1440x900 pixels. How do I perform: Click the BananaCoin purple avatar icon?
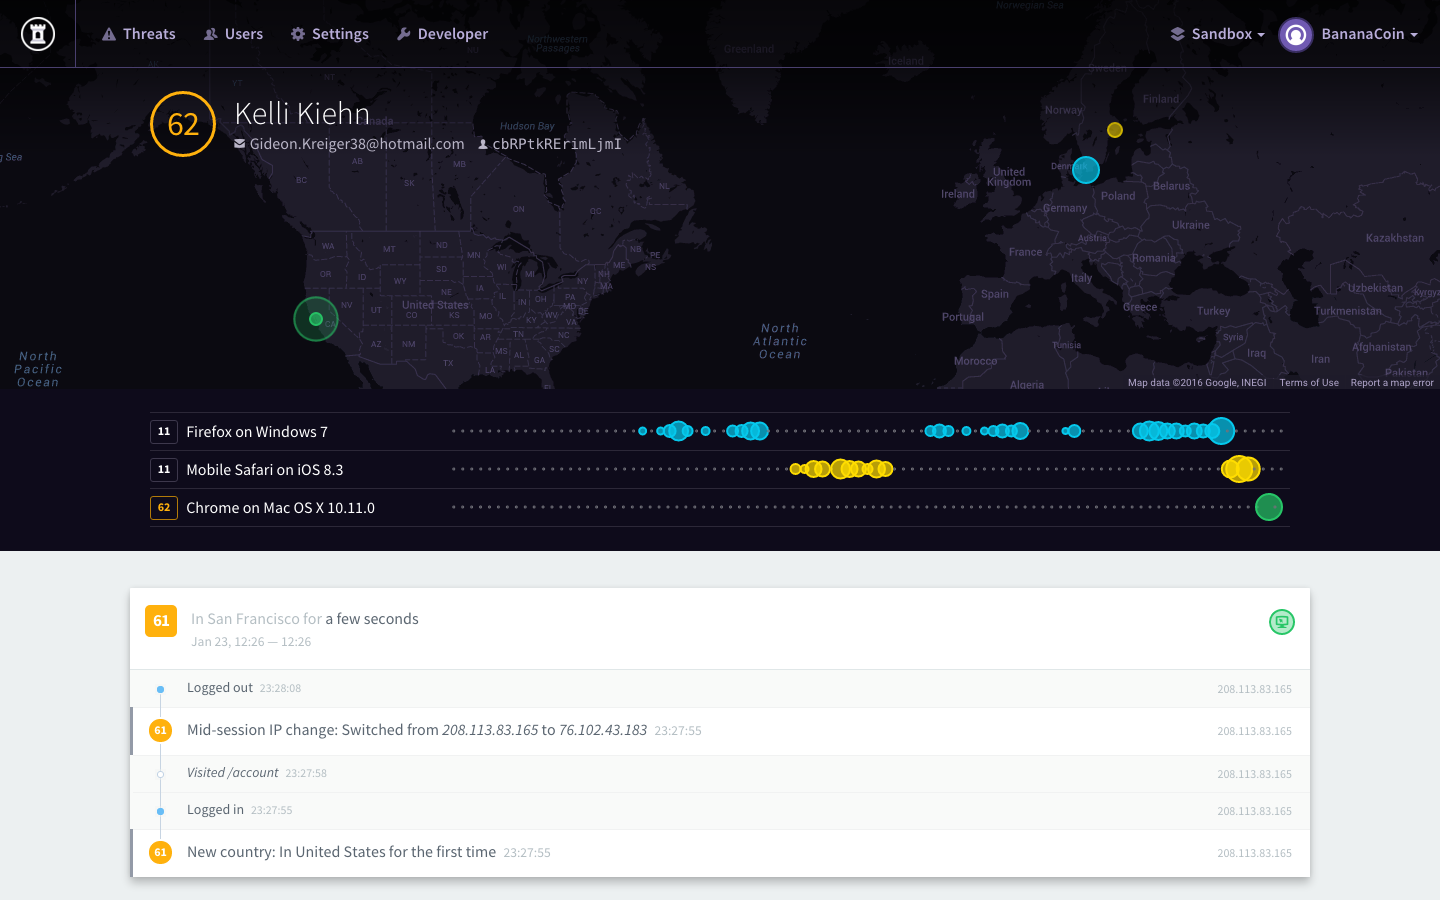pyautogui.click(x=1296, y=35)
